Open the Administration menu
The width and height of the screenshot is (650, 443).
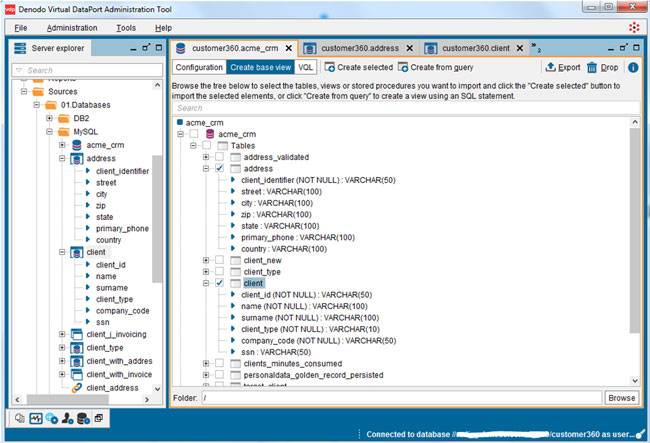pos(72,28)
